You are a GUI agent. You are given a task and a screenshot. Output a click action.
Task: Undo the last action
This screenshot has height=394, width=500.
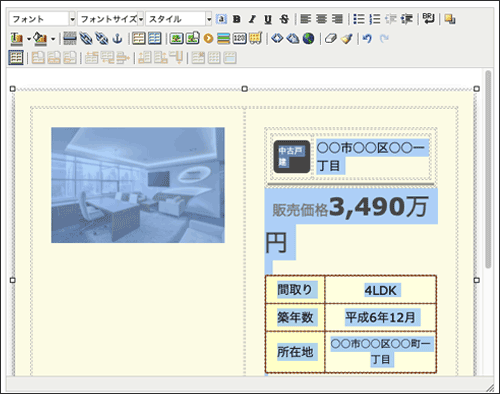(367, 39)
